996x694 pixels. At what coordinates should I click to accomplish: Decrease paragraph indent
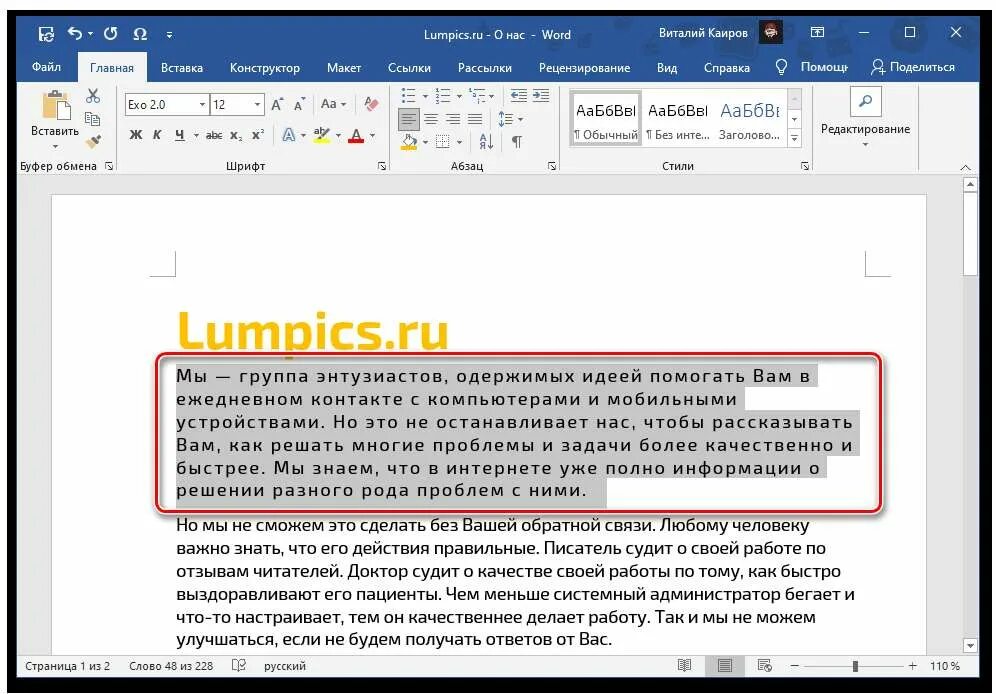click(519, 96)
